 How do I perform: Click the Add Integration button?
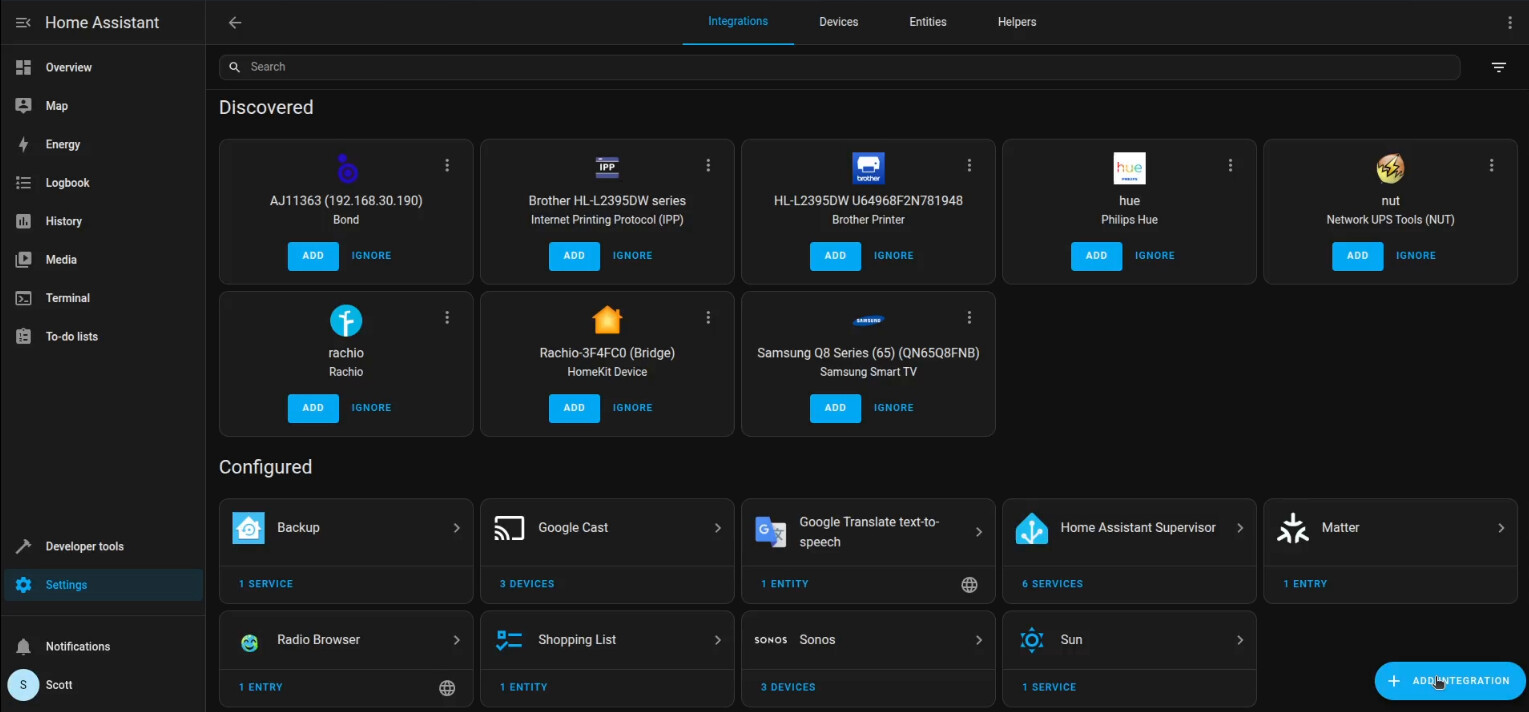[1450, 681]
